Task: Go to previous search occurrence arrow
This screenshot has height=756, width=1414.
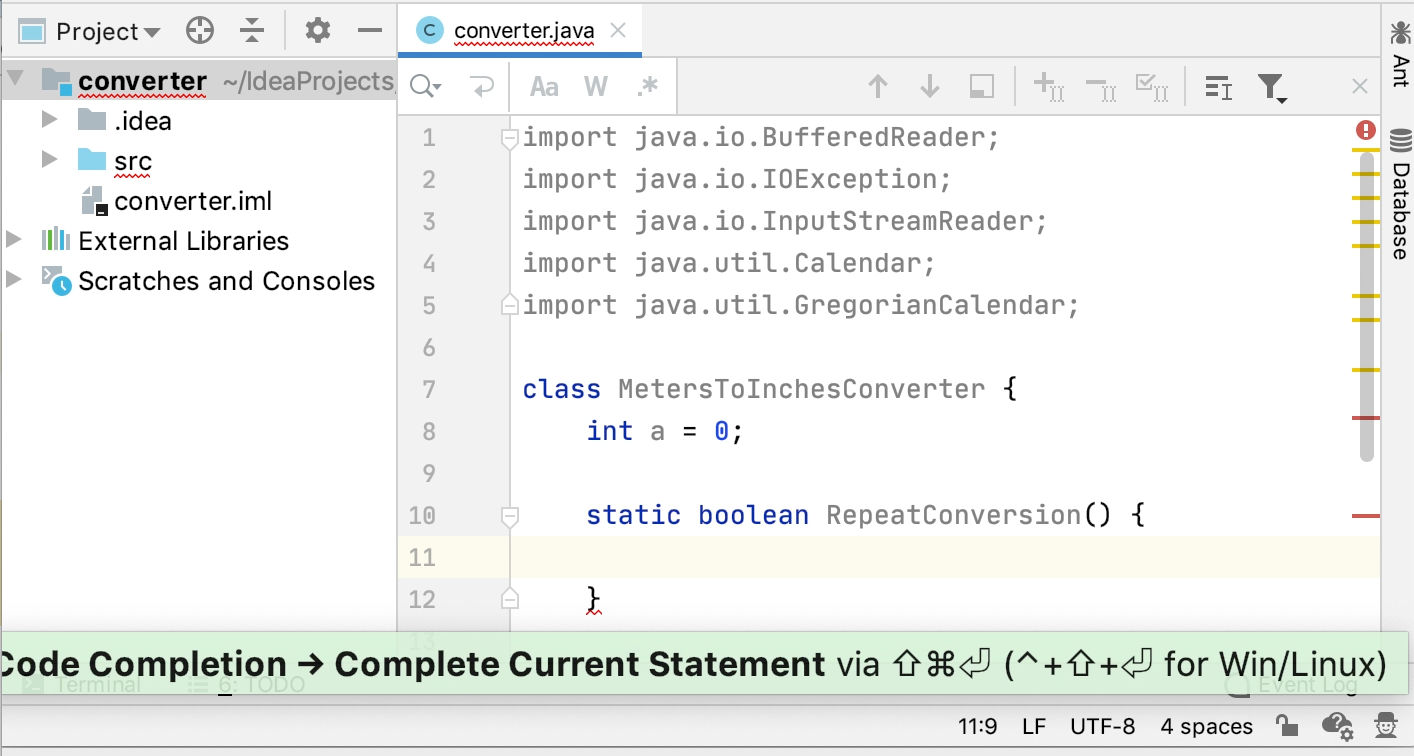Action: (878, 87)
